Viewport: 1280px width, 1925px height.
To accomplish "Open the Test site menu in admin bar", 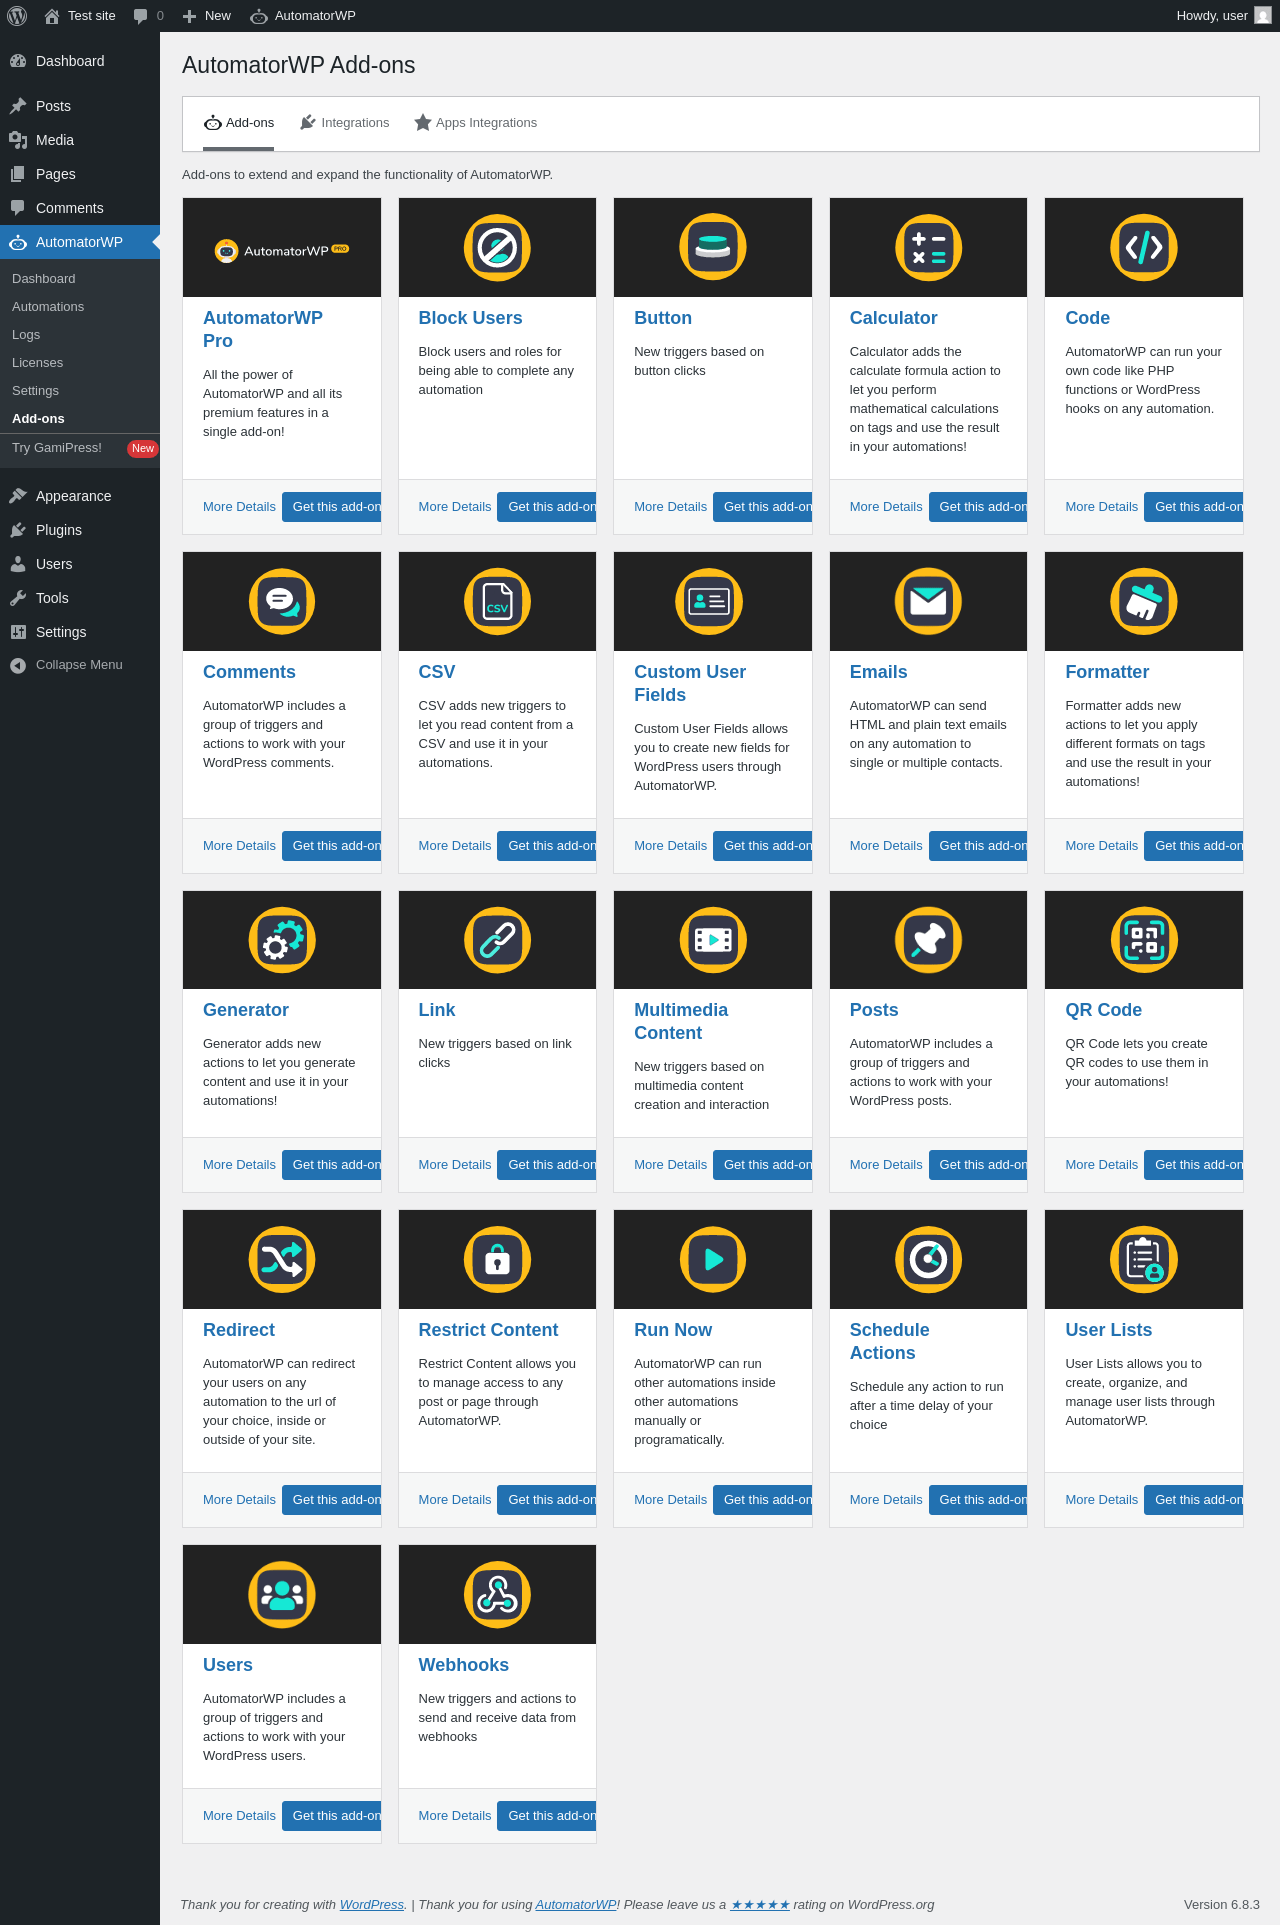I will 80,16.
